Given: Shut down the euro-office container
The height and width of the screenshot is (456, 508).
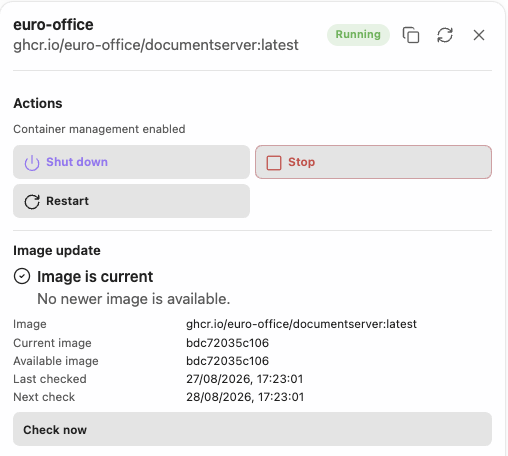Looking at the screenshot, I should [131, 162].
